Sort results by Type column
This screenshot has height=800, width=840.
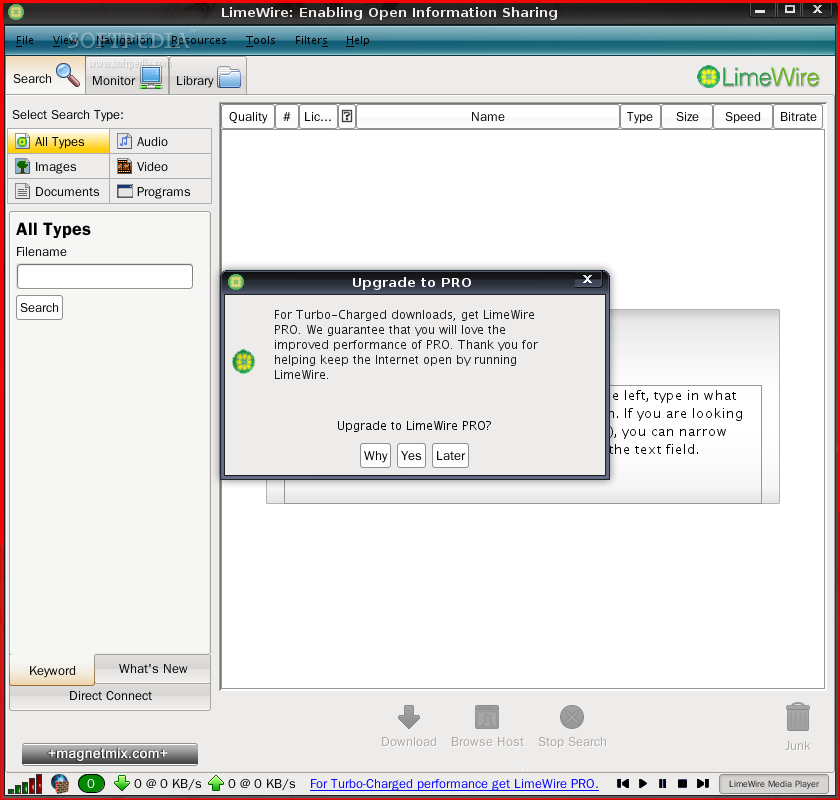click(640, 117)
